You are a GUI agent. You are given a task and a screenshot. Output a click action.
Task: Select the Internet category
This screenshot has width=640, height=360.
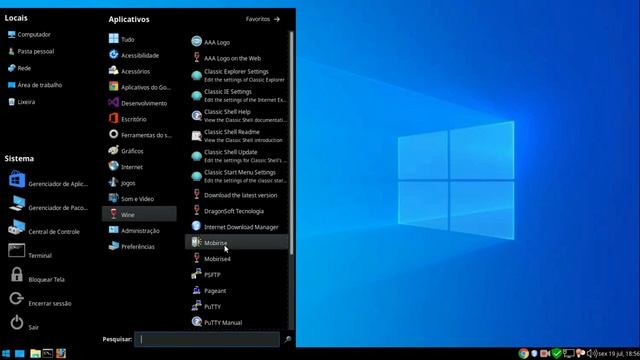(x=139, y=167)
